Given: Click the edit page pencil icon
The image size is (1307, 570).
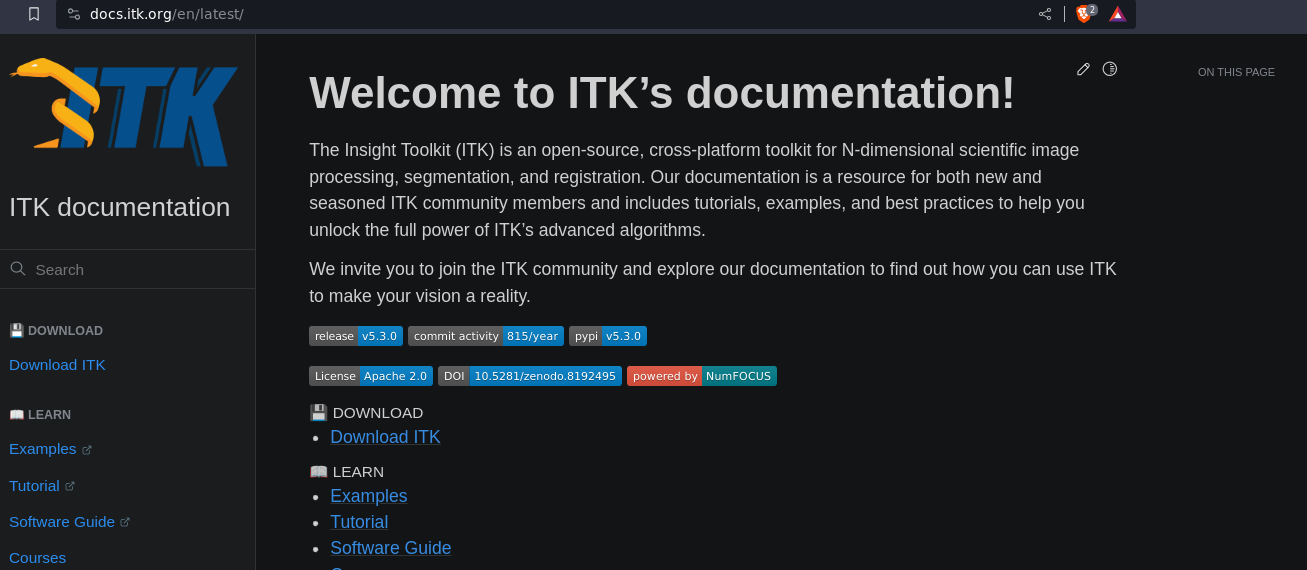Looking at the screenshot, I should pyautogui.click(x=1083, y=69).
